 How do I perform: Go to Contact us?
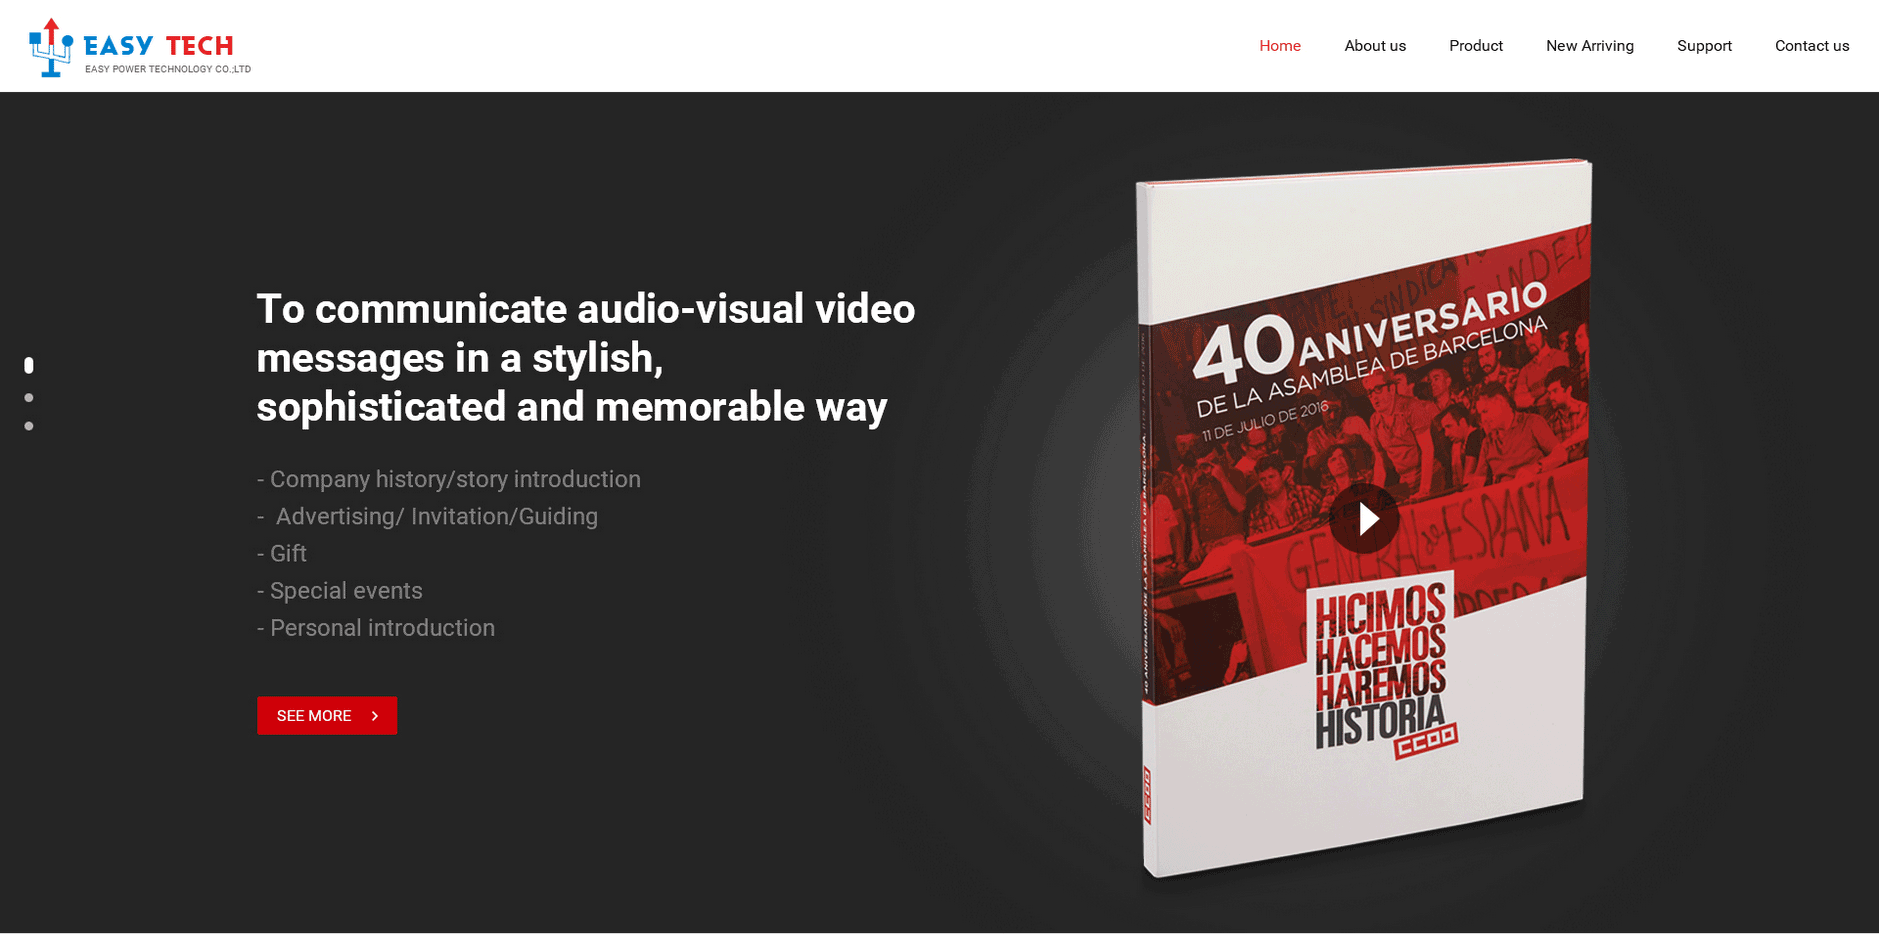(x=1811, y=46)
